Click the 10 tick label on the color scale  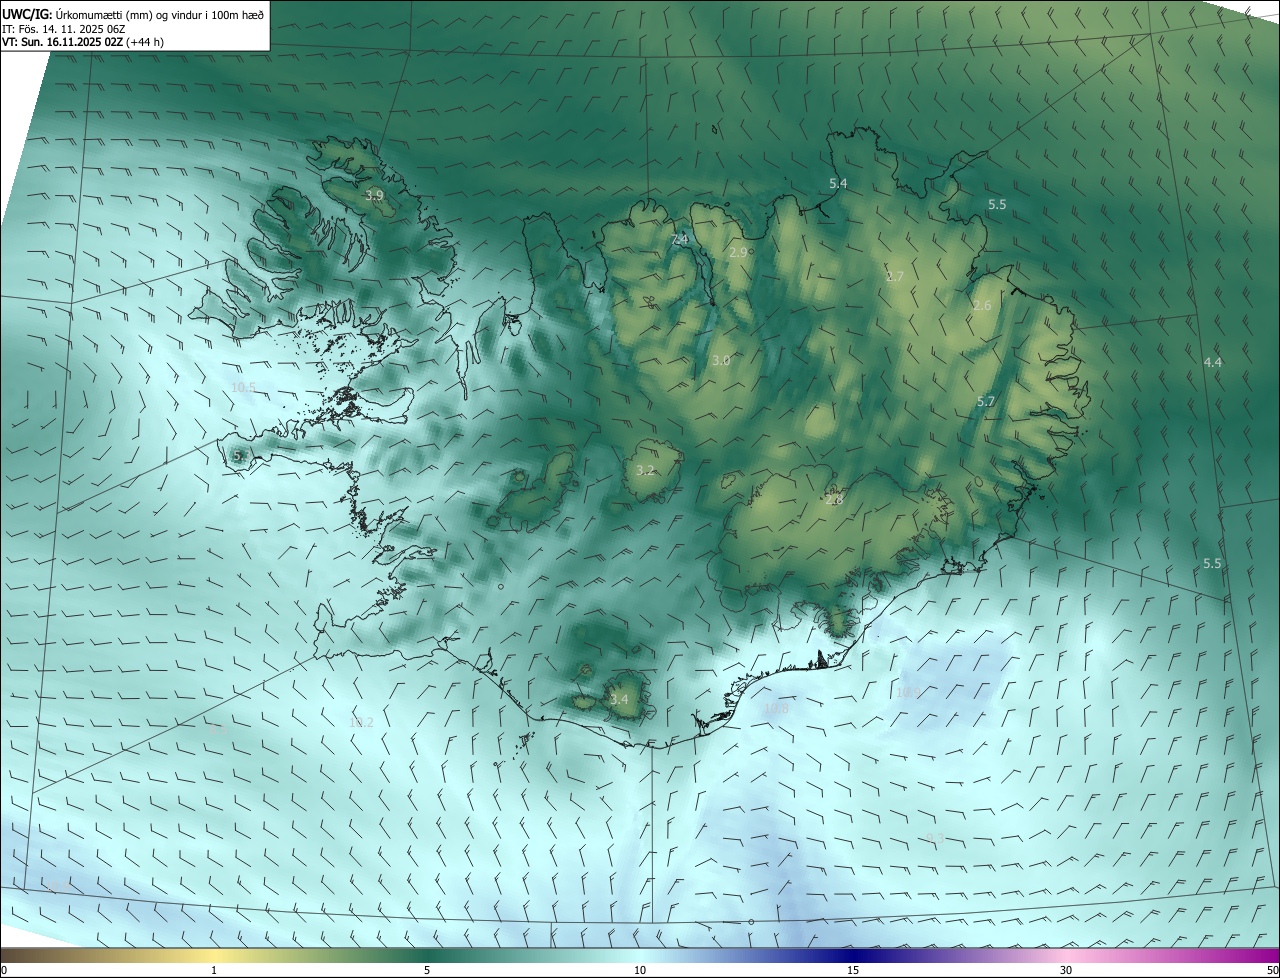click(640, 970)
